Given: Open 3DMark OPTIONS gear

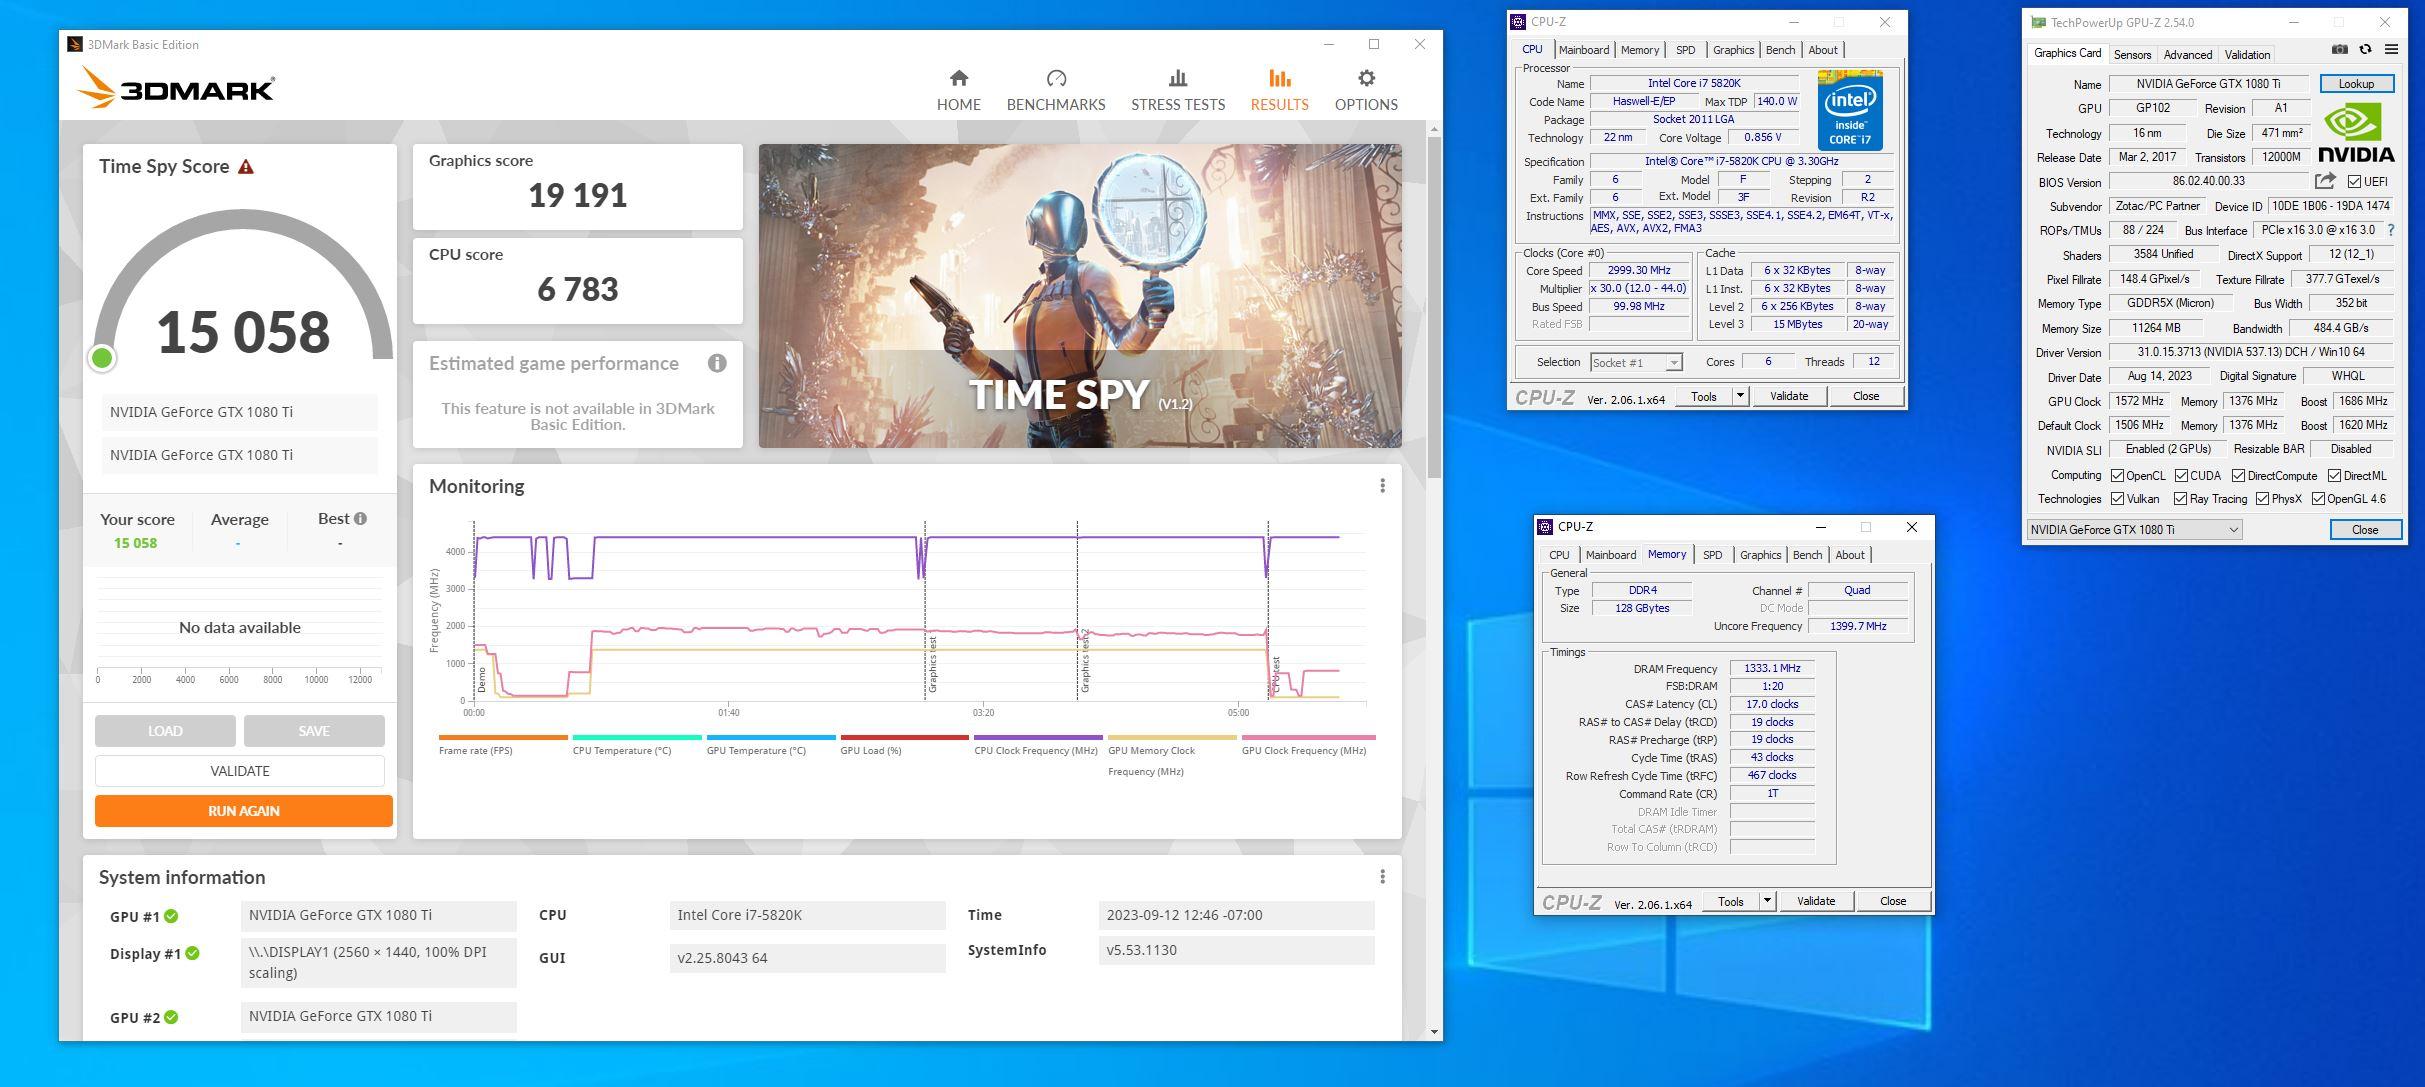Looking at the screenshot, I should tap(1366, 90).
